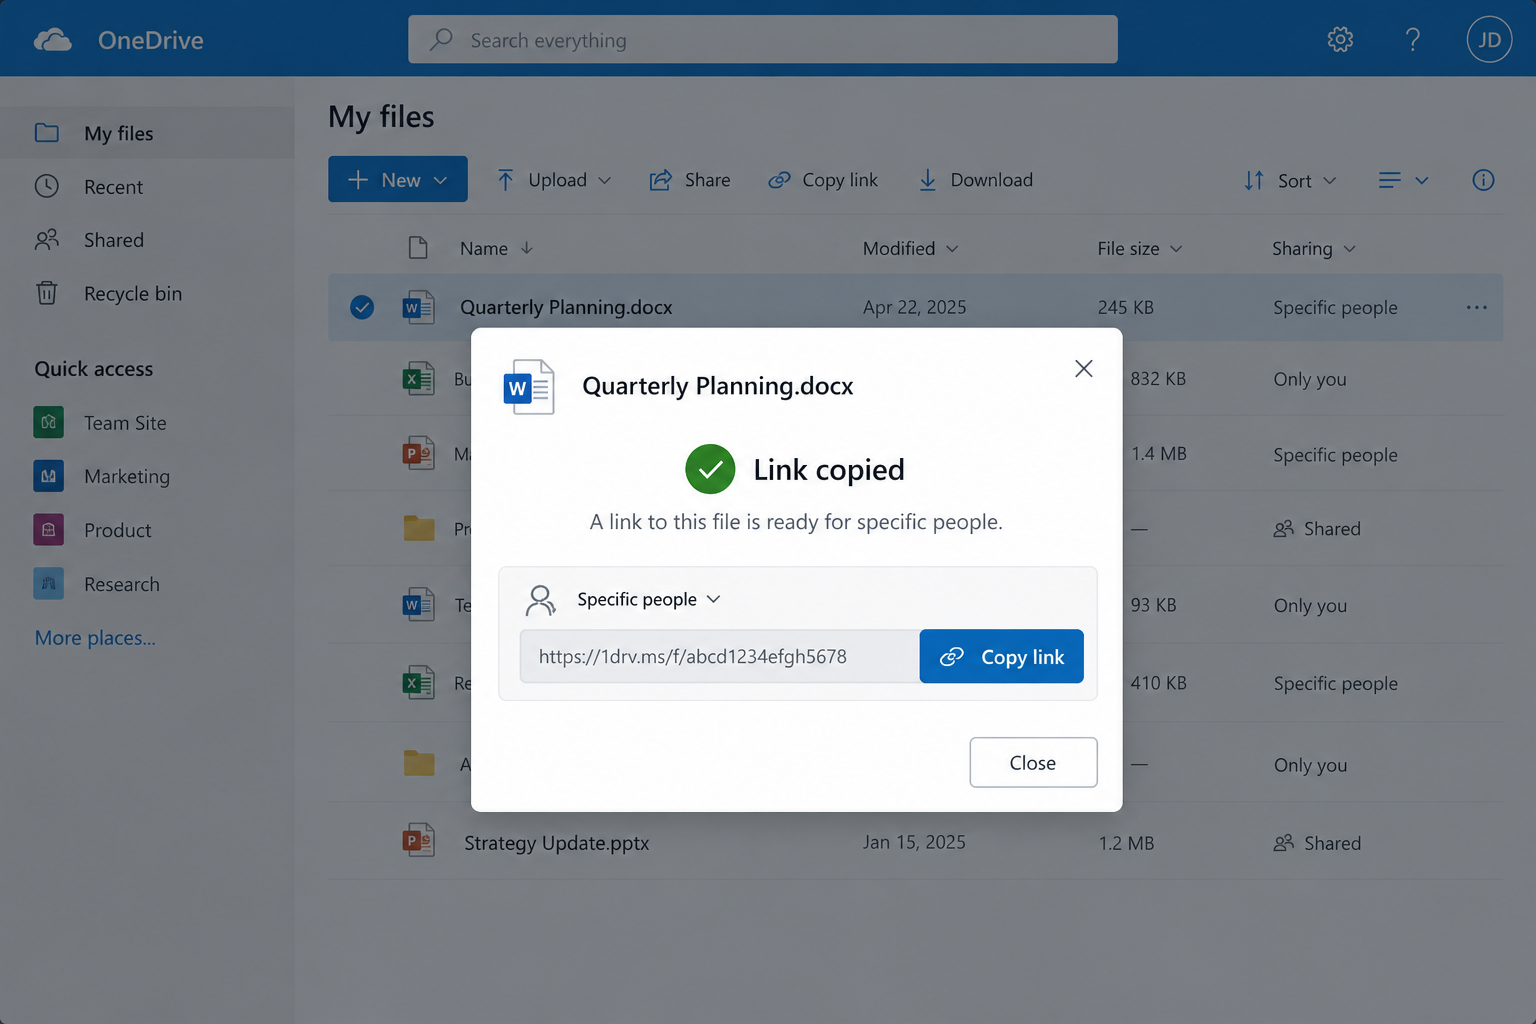Viewport: 1536px width, 1024px height.
Task: Open the Sort dropdown
Action: tap(1290, 180)
